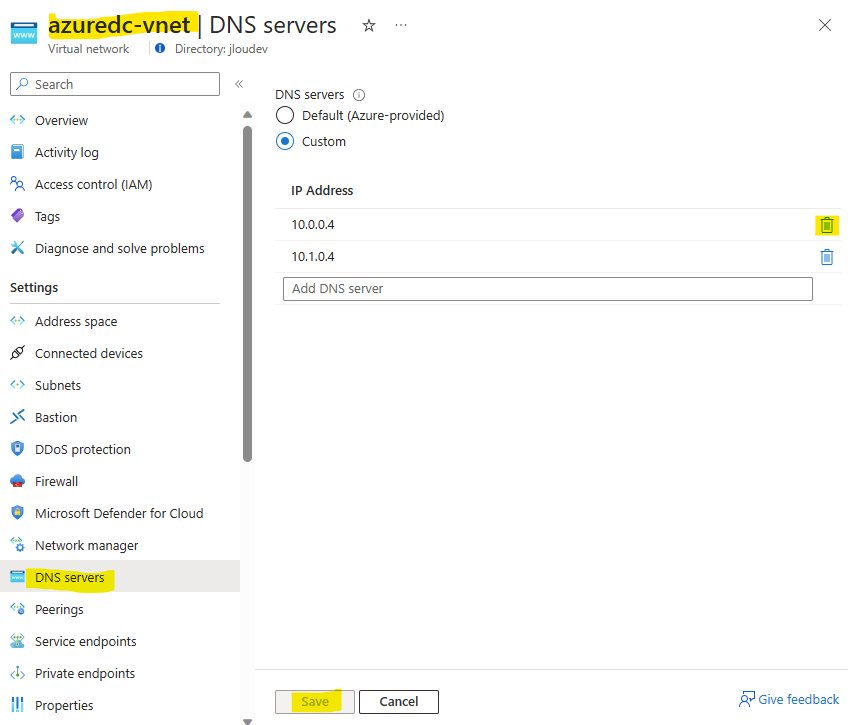Click the DDoS protection shield icon
The width and height of the screenshot is (848, 725).
pyautogui.click(x=17, y=449)
